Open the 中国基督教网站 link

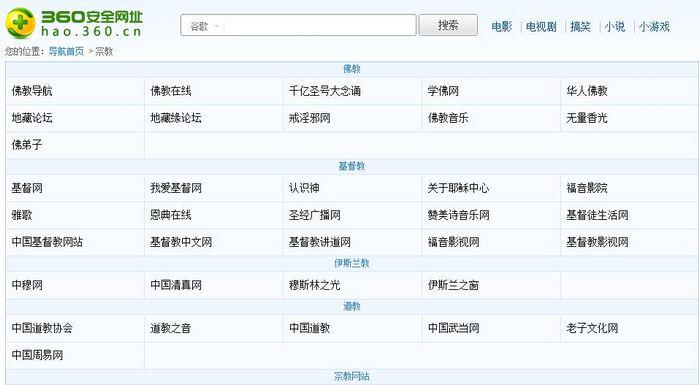point(47,242)
